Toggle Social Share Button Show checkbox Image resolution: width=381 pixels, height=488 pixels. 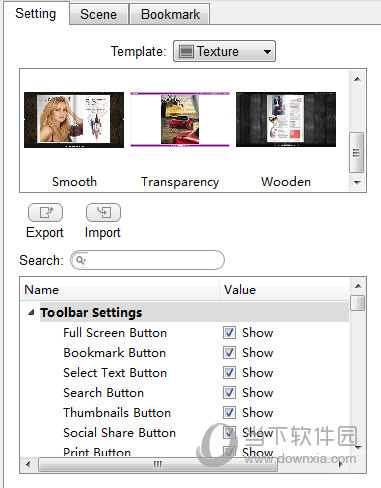click(229, 433)
